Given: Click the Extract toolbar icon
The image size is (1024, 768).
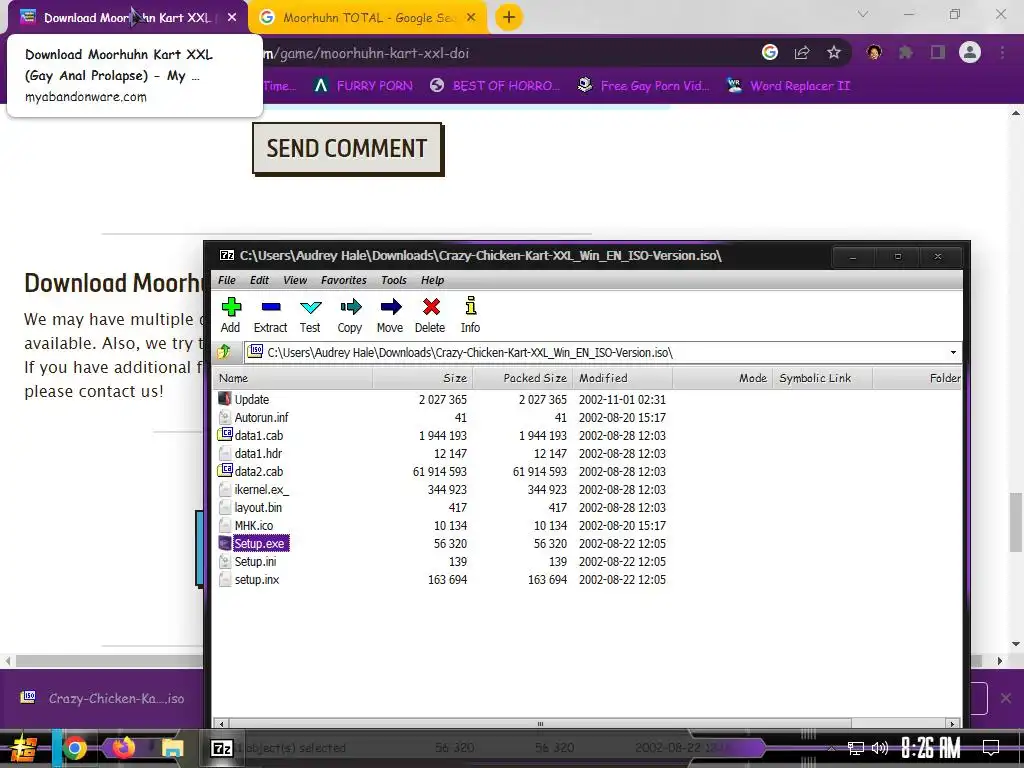Looking at the screenshot, I should (x=270, y=315).
